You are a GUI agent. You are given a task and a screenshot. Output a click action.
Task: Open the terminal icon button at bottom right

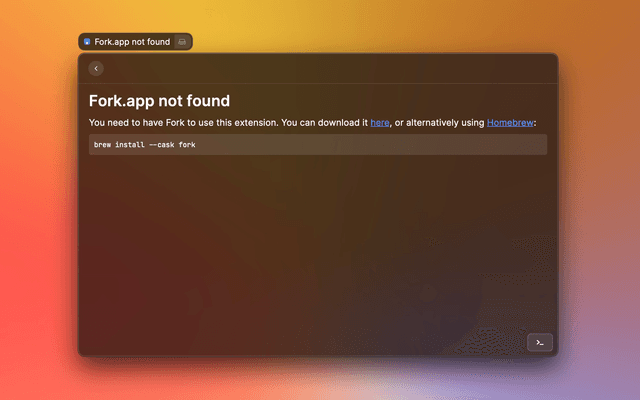539,342
